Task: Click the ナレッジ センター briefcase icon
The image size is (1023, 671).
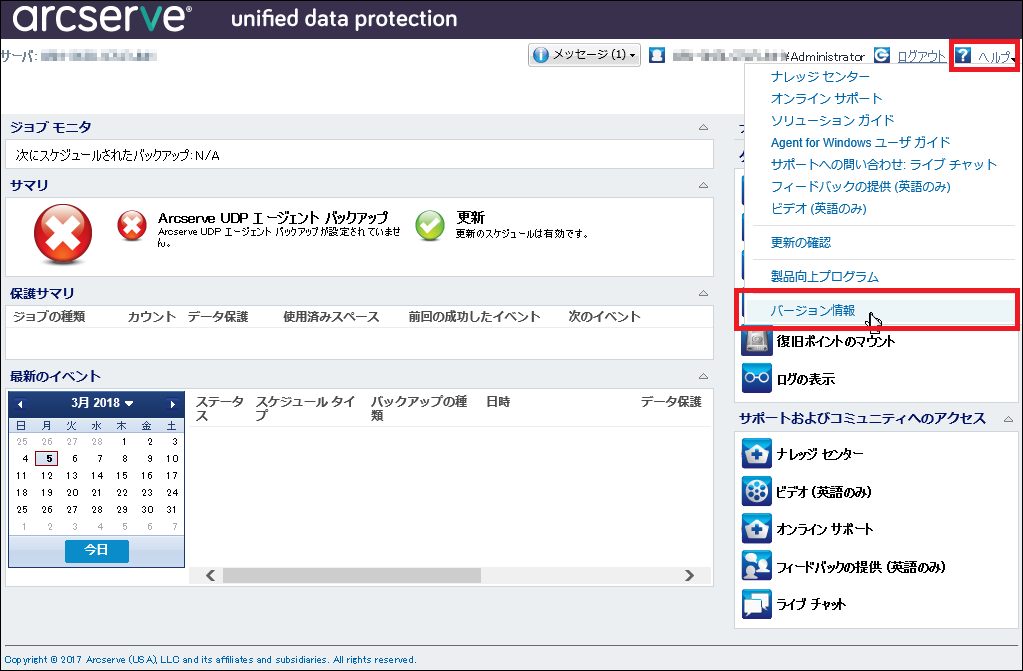Action: pos(756,454)
